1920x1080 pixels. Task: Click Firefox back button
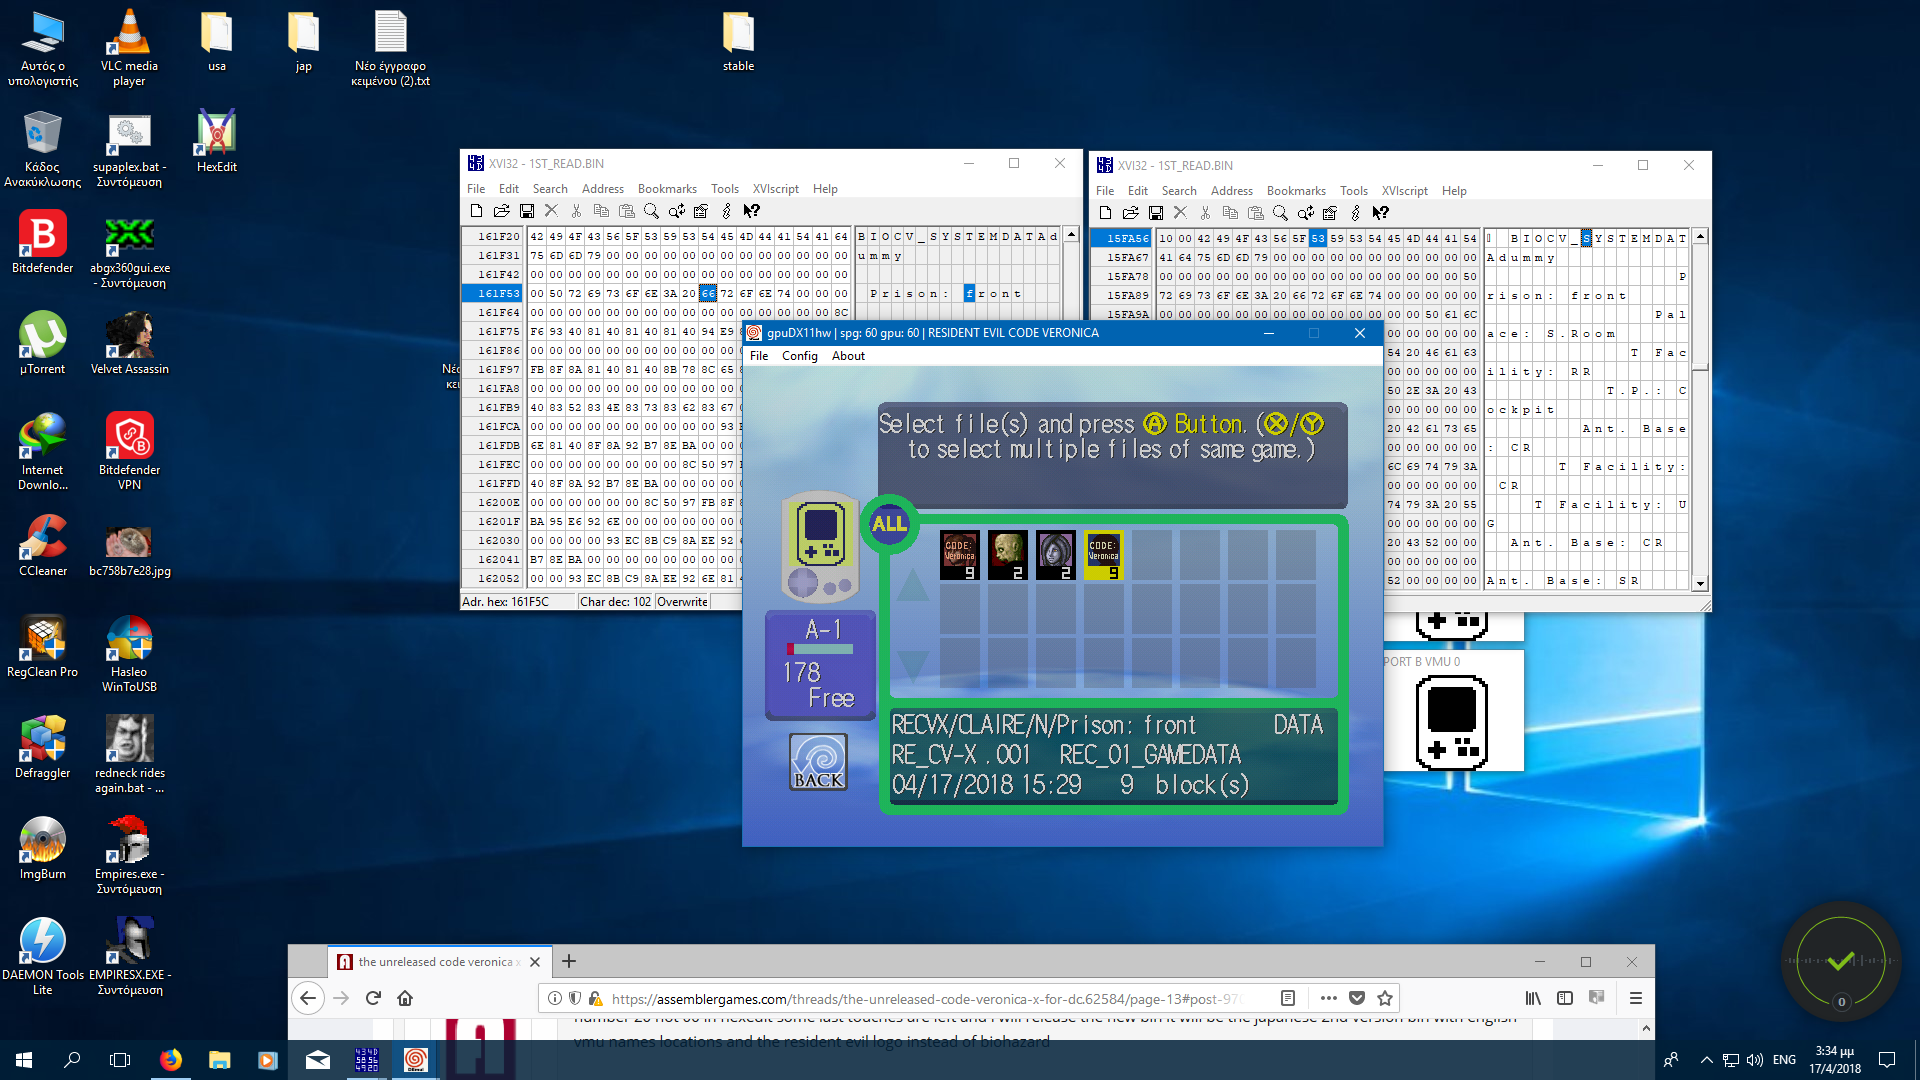[308, 998]
